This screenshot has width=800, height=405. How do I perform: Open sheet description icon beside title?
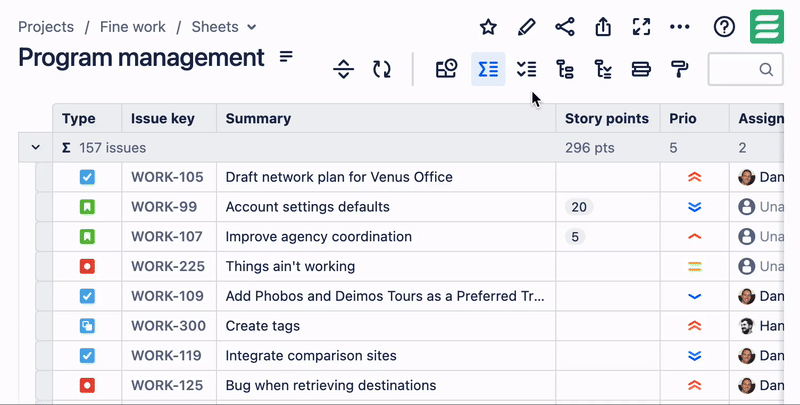click(286, 57)
